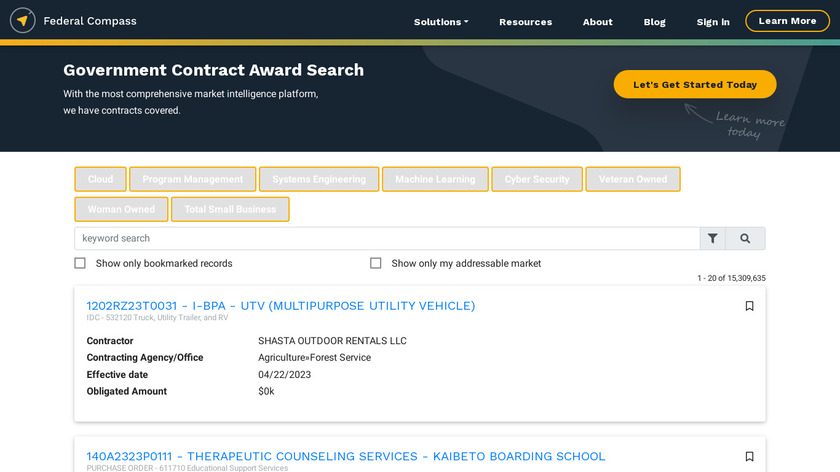Select the Machine Learning filter tag
The width and height of the screenshot is (840, 472).
[435, 179]
